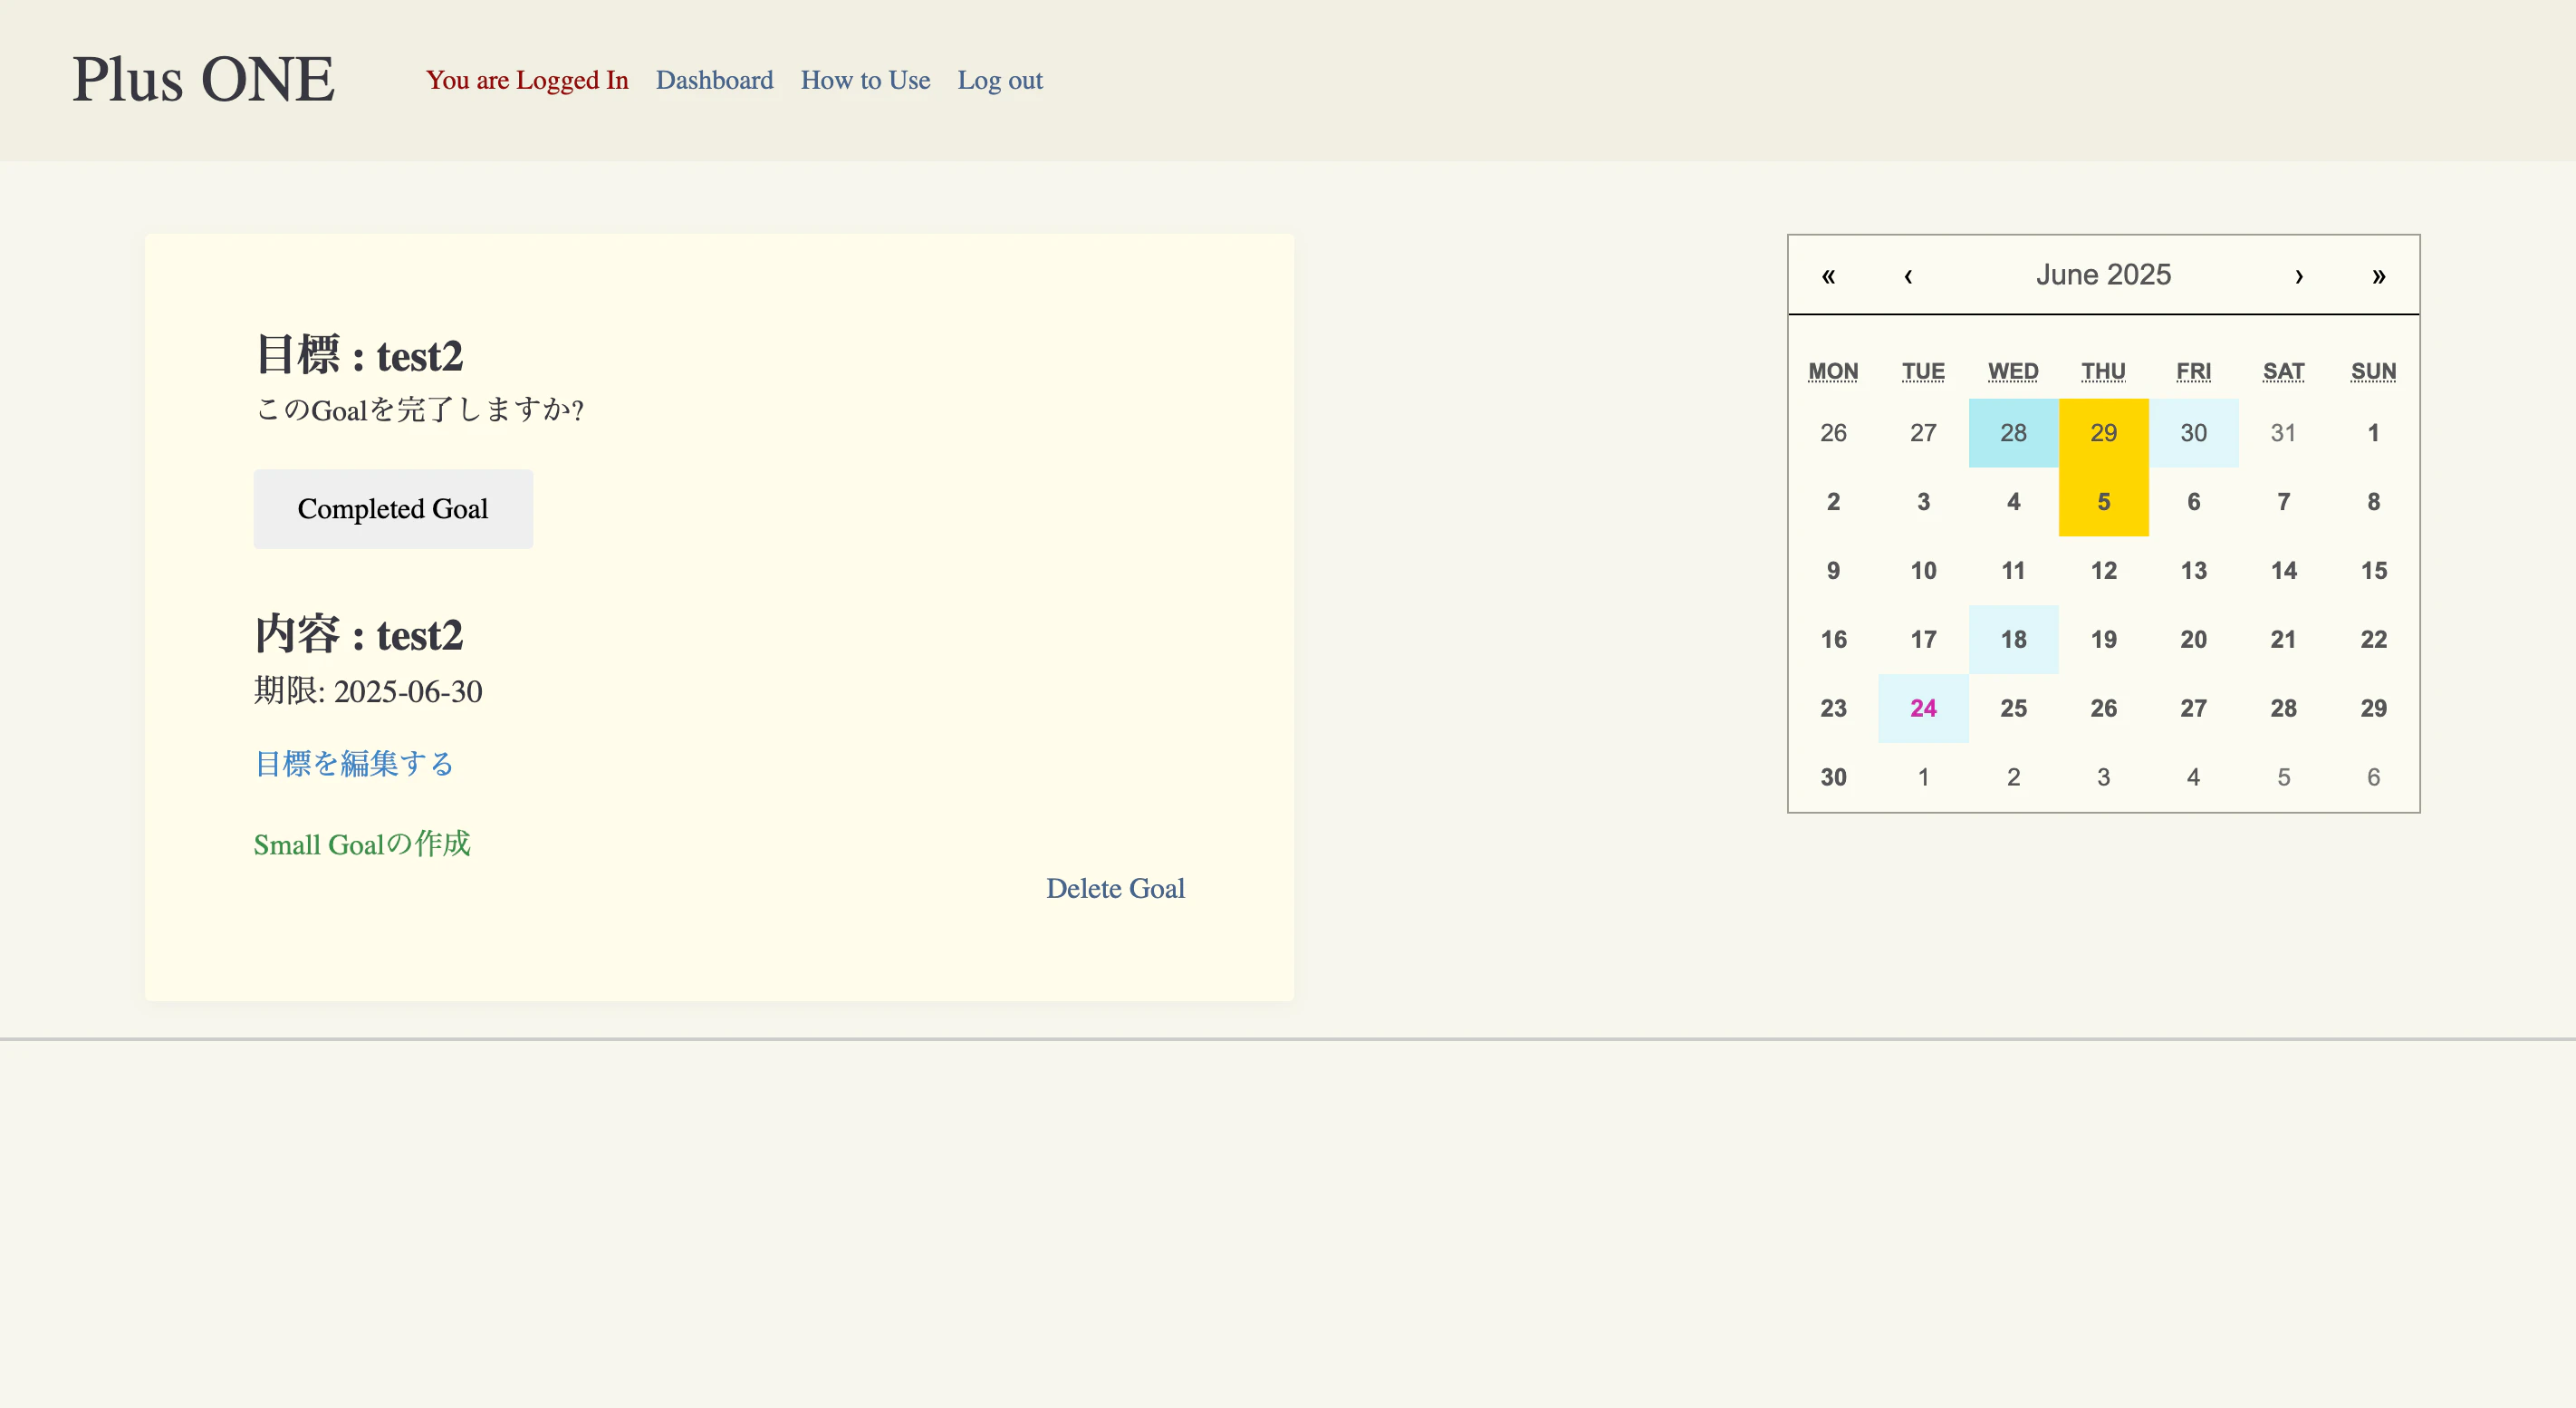
Task: Go to previous month in calendar
Action: (1908, 275)
